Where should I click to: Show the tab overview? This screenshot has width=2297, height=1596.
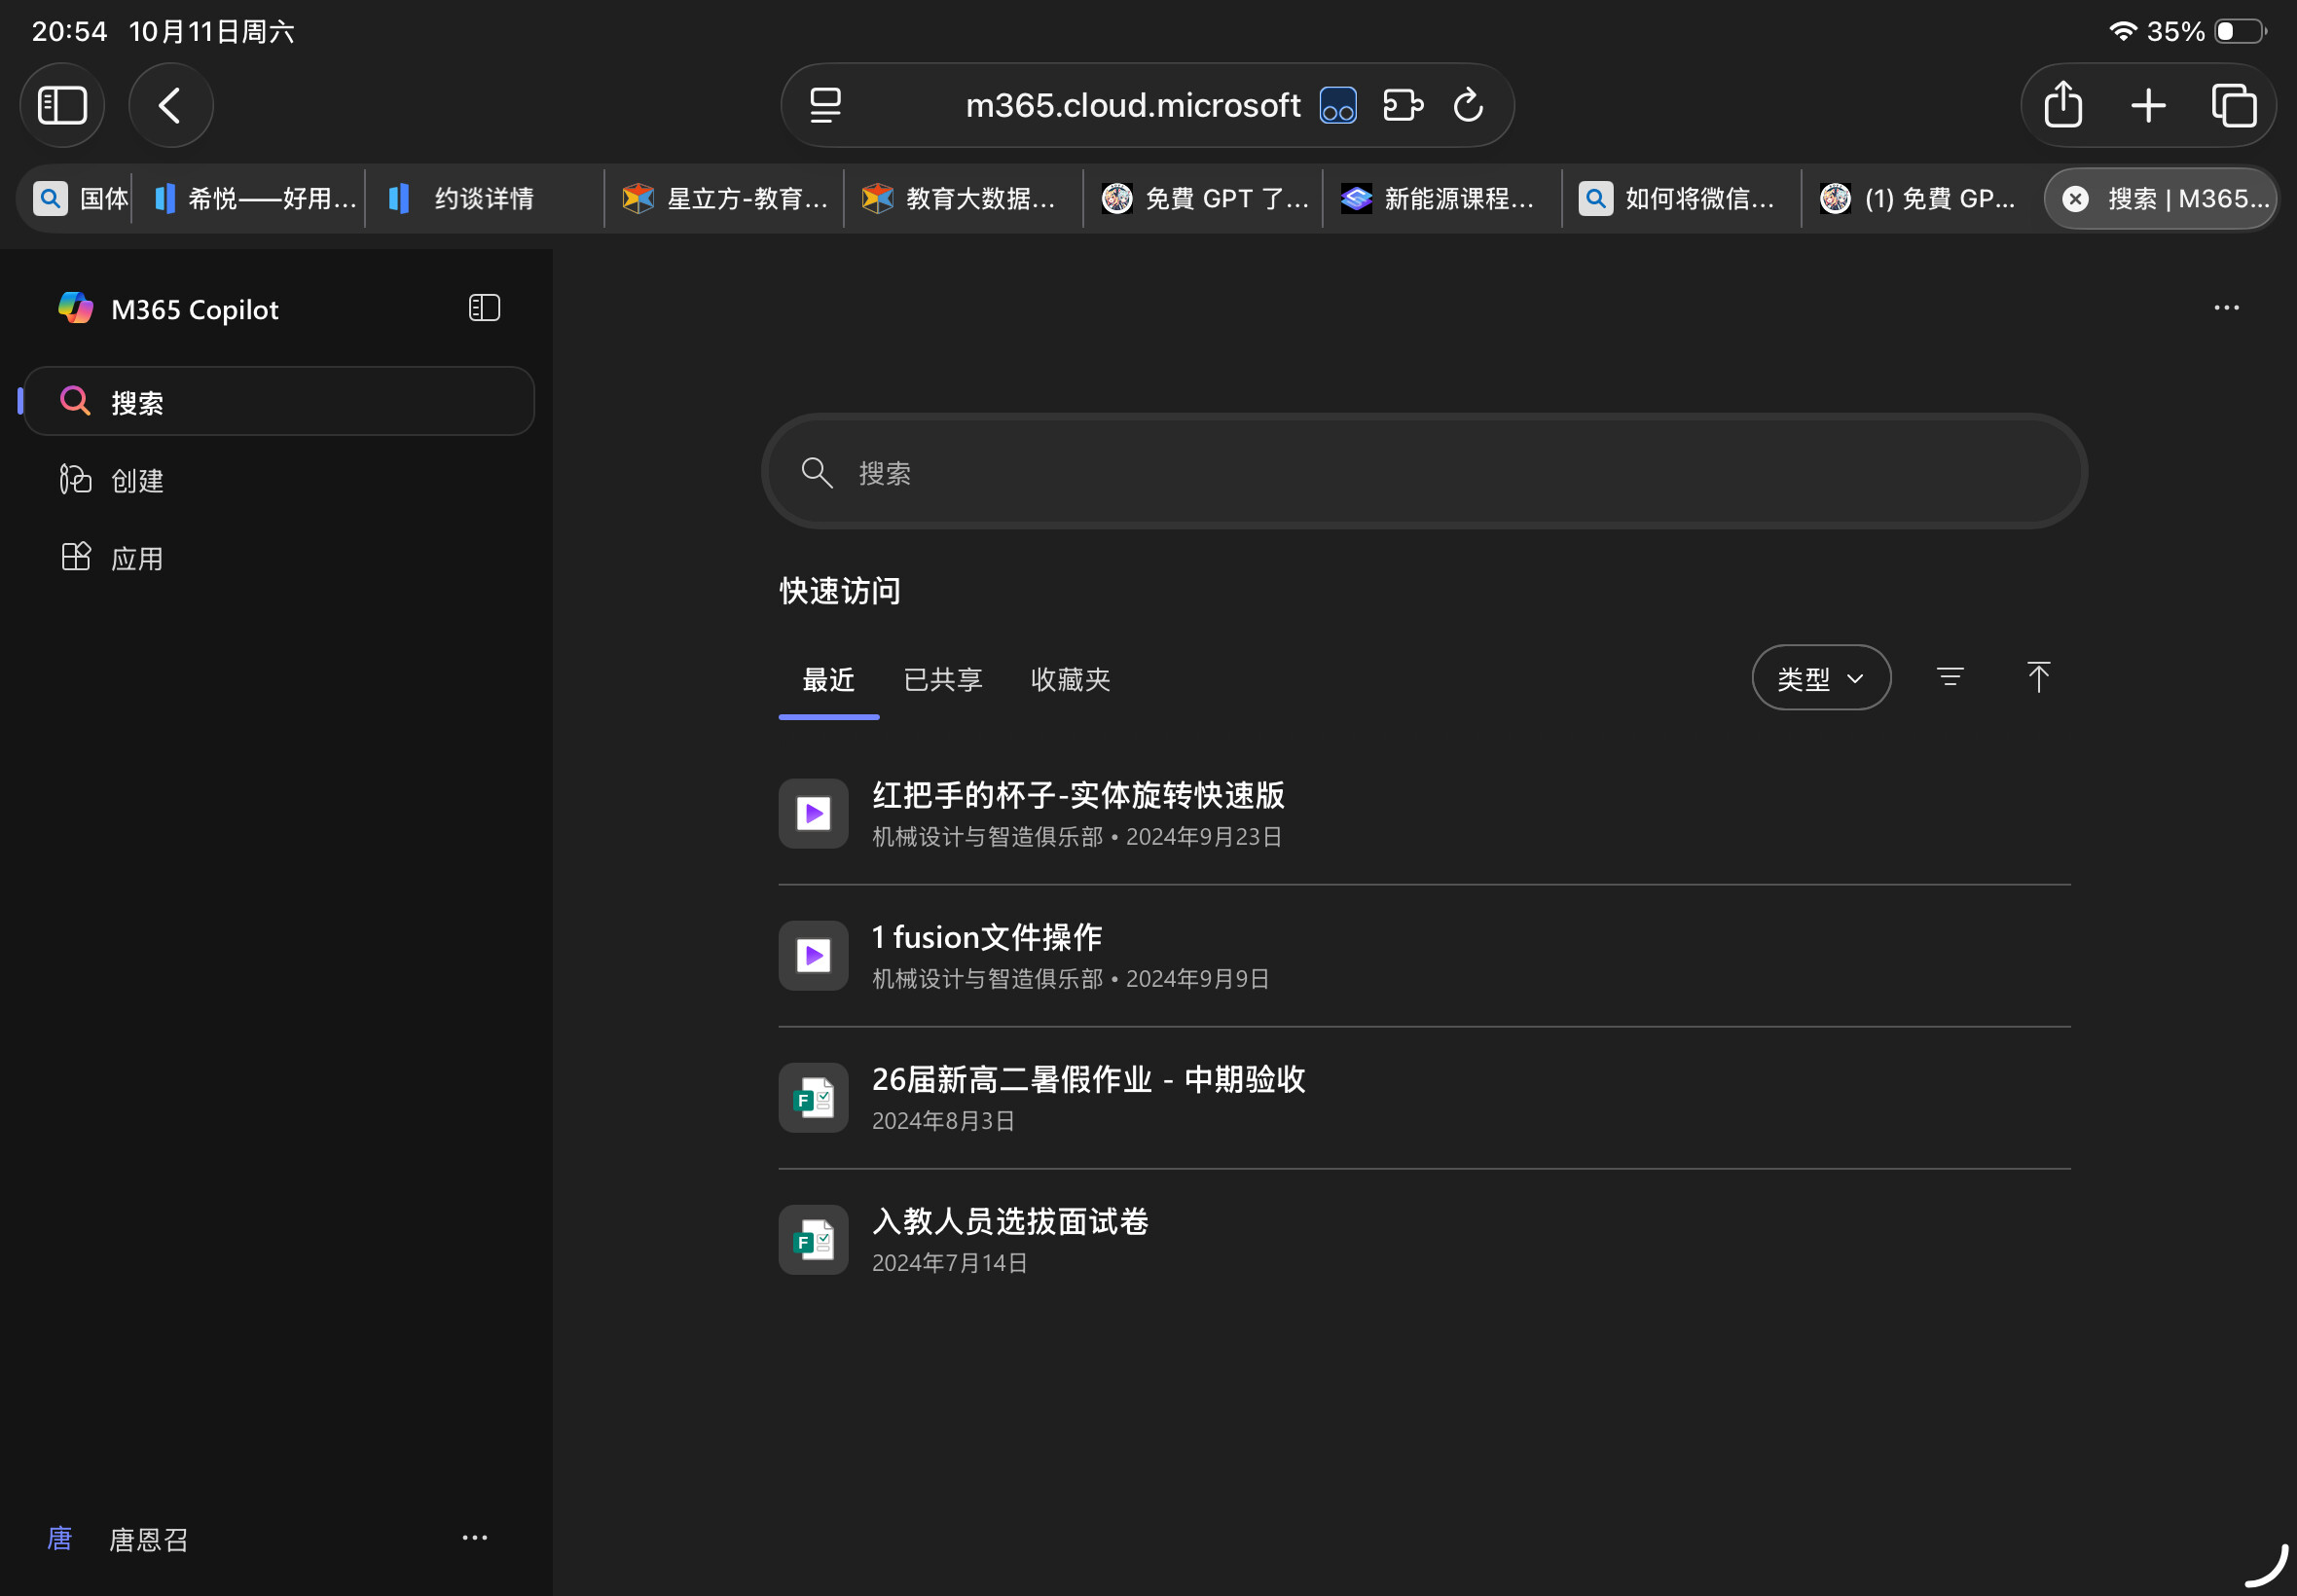point(2233,105)
